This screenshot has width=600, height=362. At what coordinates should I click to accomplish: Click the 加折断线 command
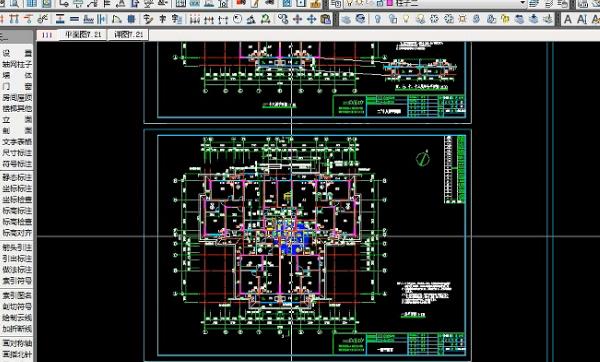[x=17, y=329]
